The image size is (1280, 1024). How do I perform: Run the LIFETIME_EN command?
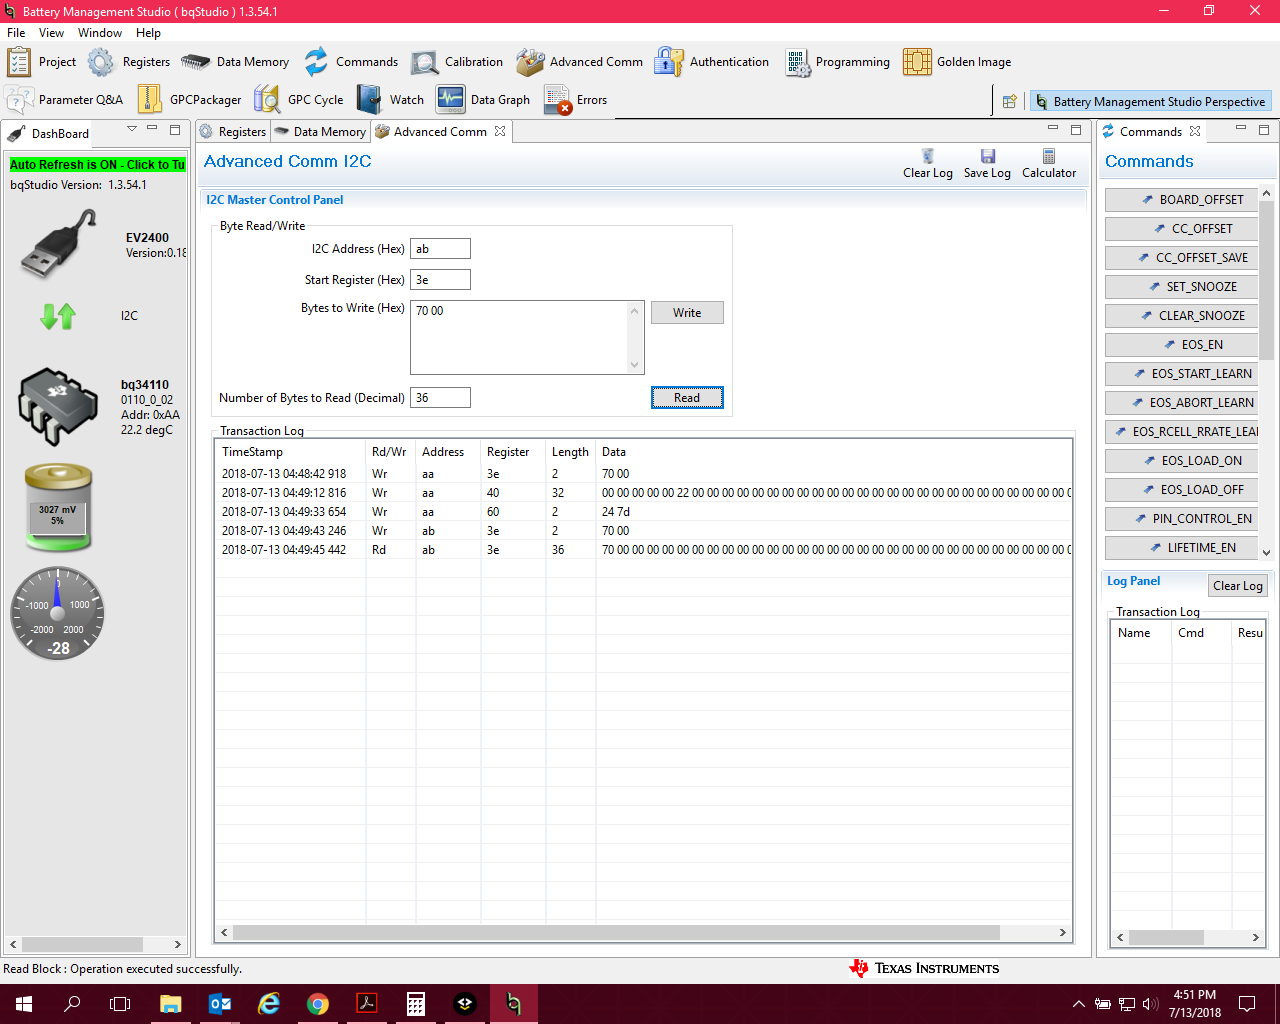[x=1180, y=548]
